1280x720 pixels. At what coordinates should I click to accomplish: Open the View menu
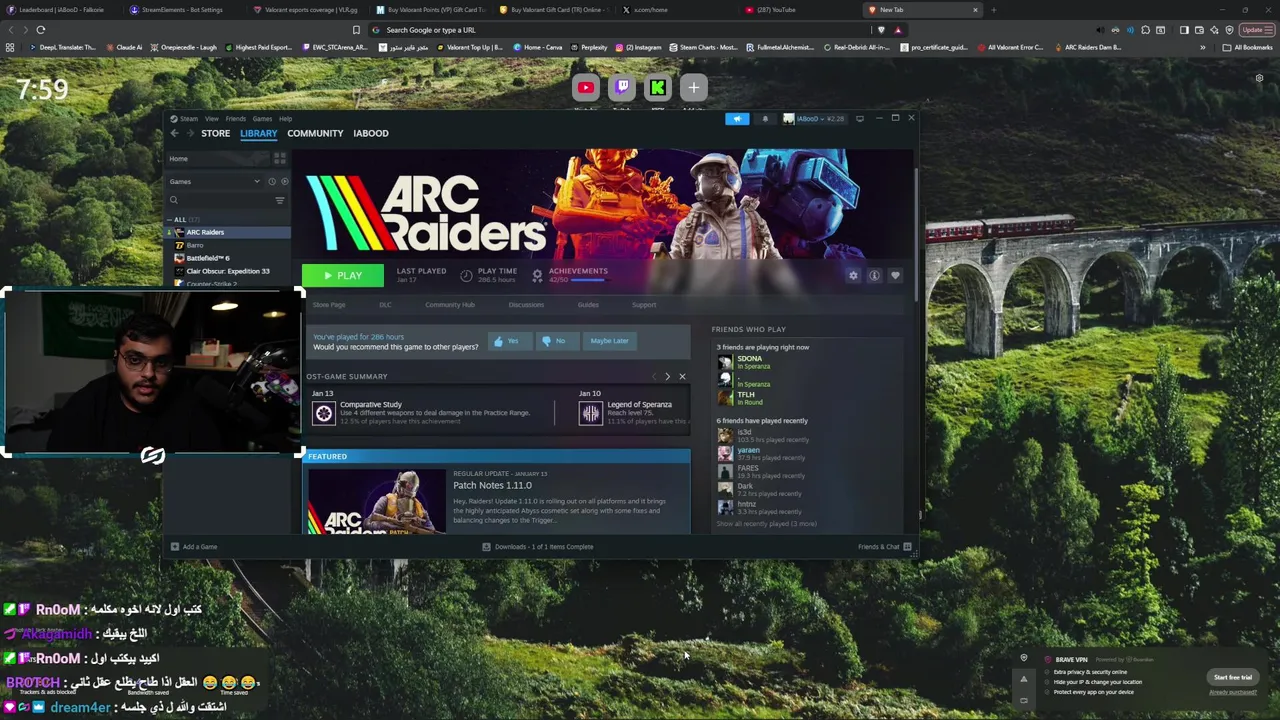click(x=211, y=119)
